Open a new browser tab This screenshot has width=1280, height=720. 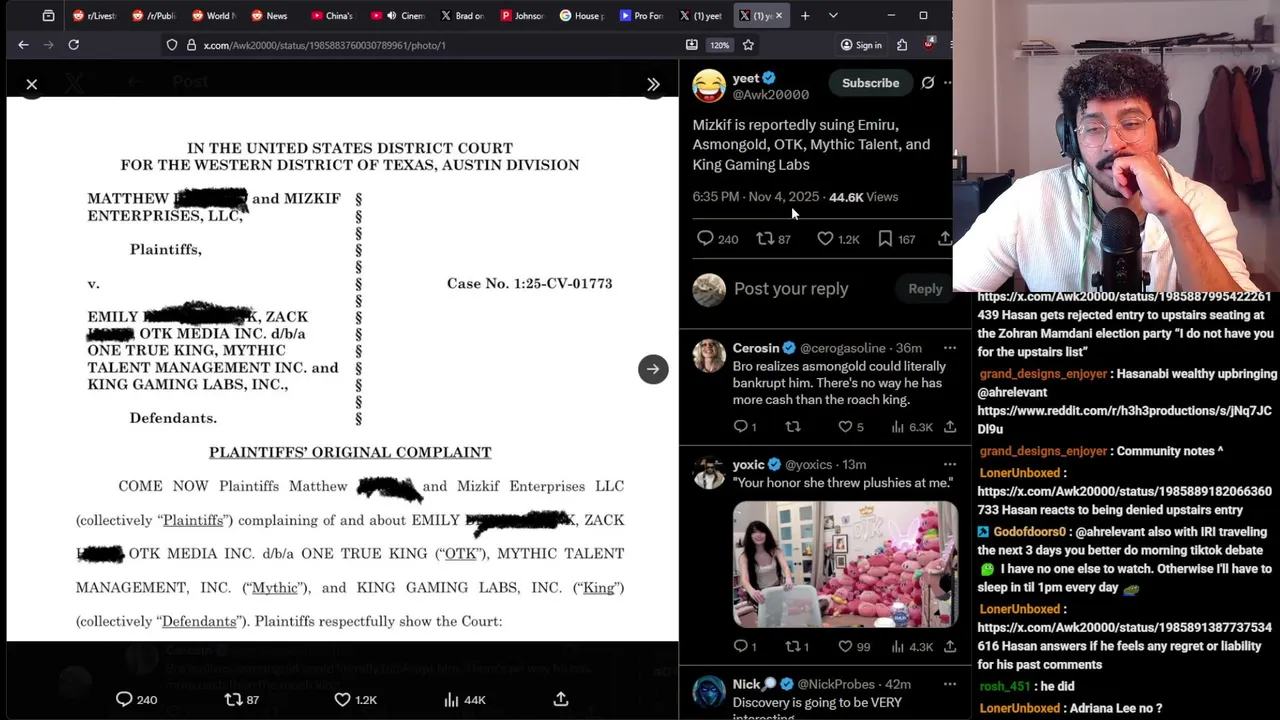click(805, 16)
